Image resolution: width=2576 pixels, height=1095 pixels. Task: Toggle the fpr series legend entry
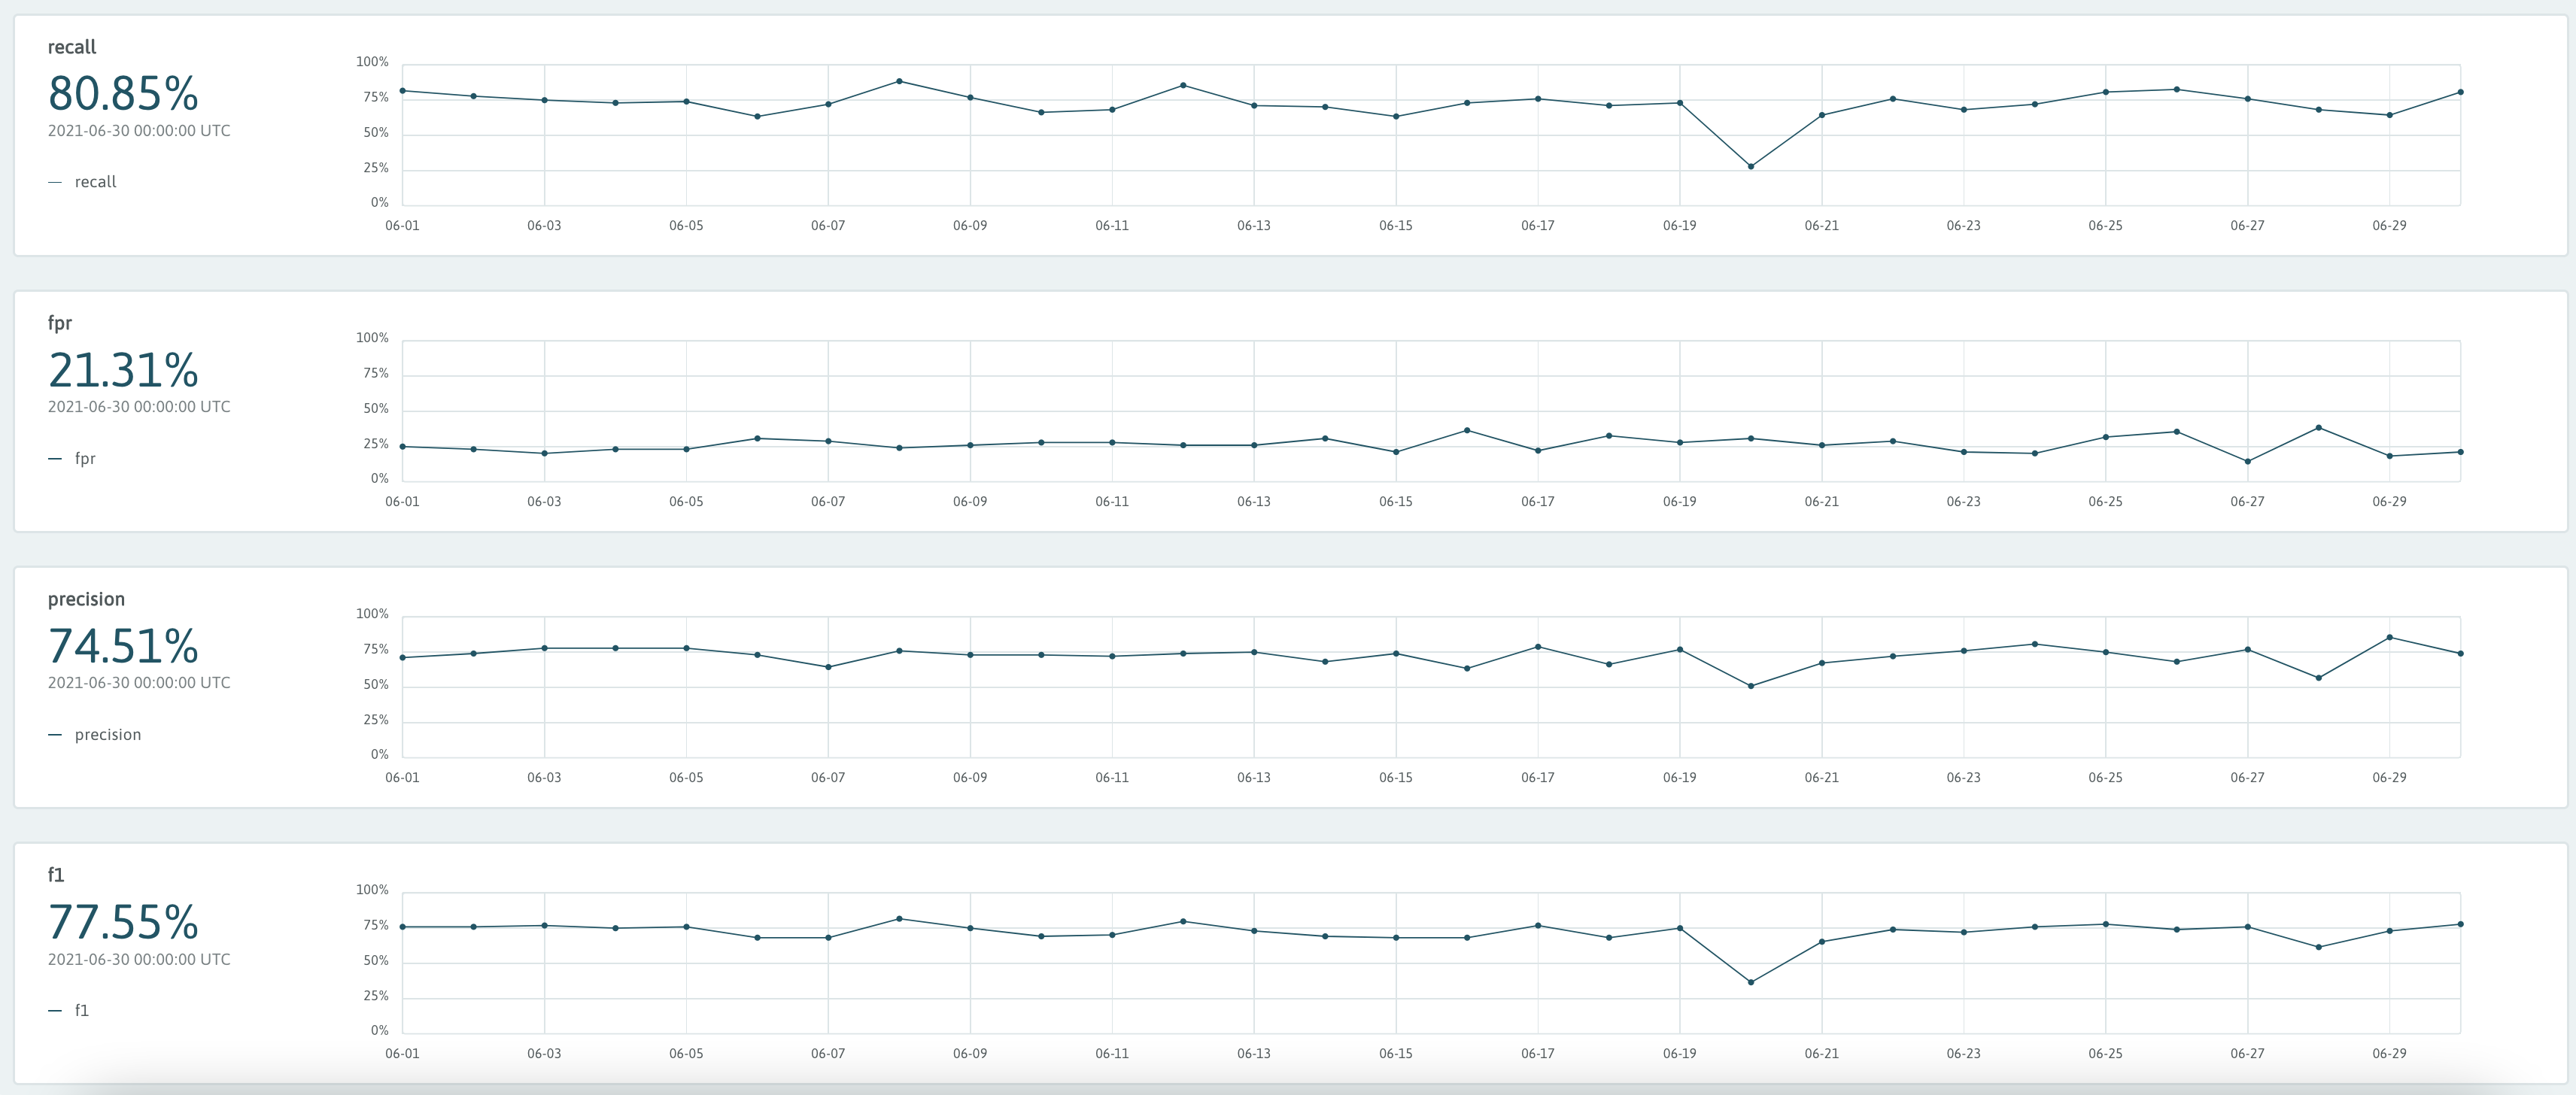click(x=85, y=458)
